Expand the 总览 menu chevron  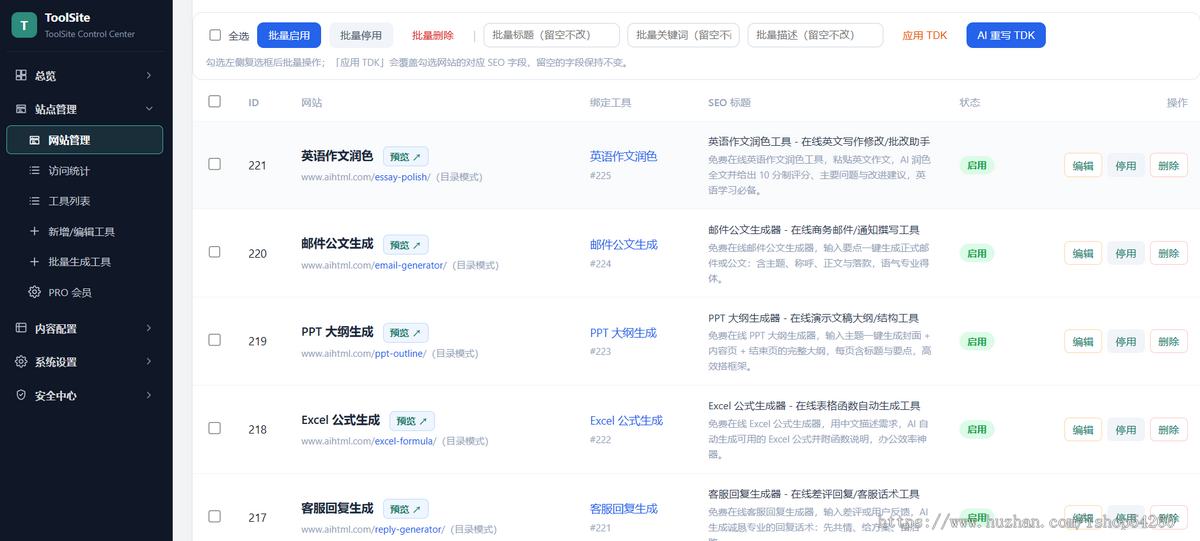[149, 75]
